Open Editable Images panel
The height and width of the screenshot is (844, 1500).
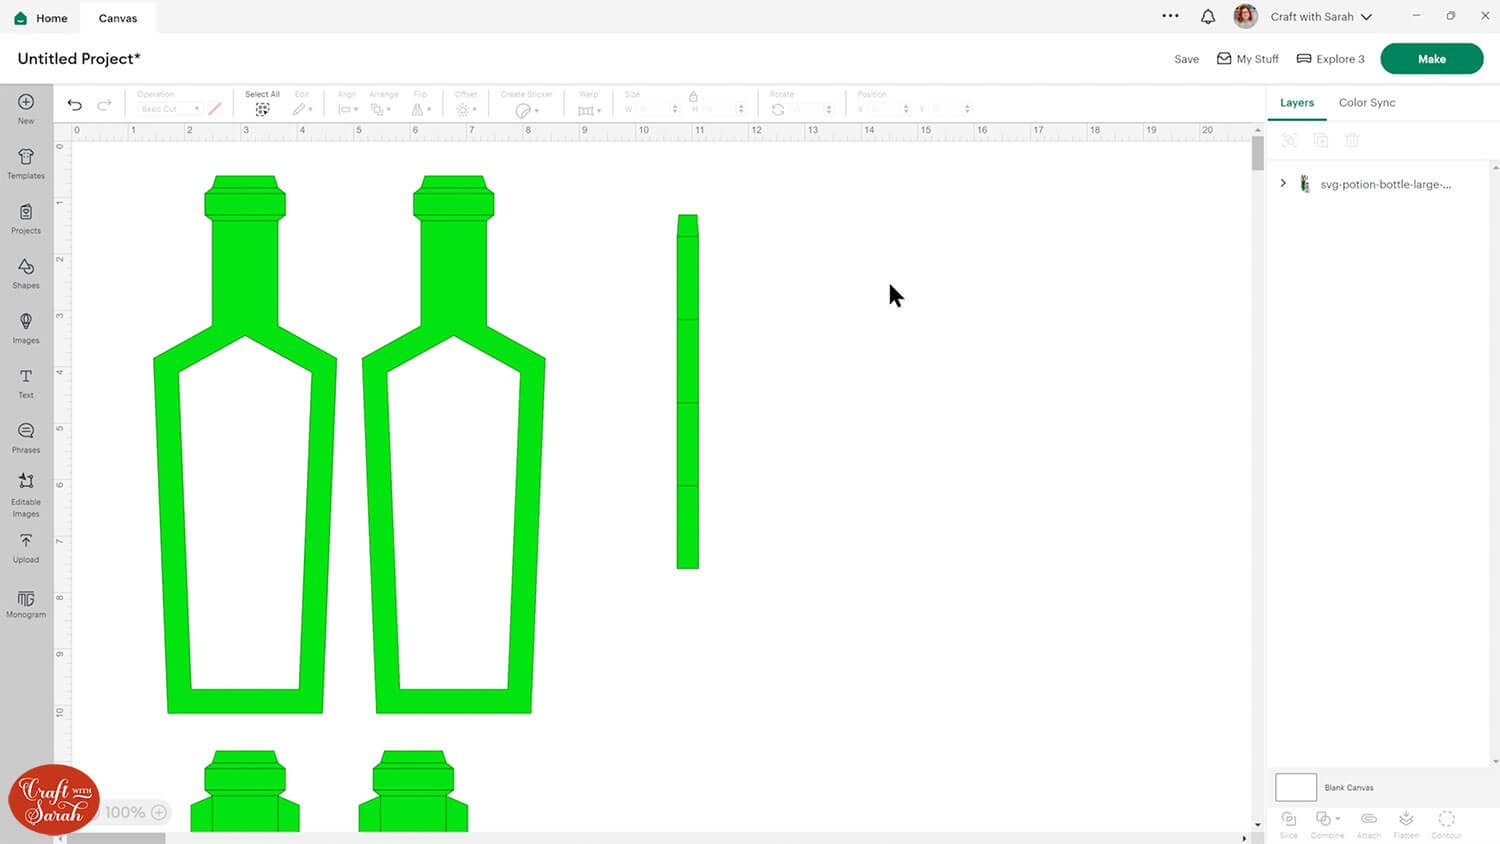26,494
